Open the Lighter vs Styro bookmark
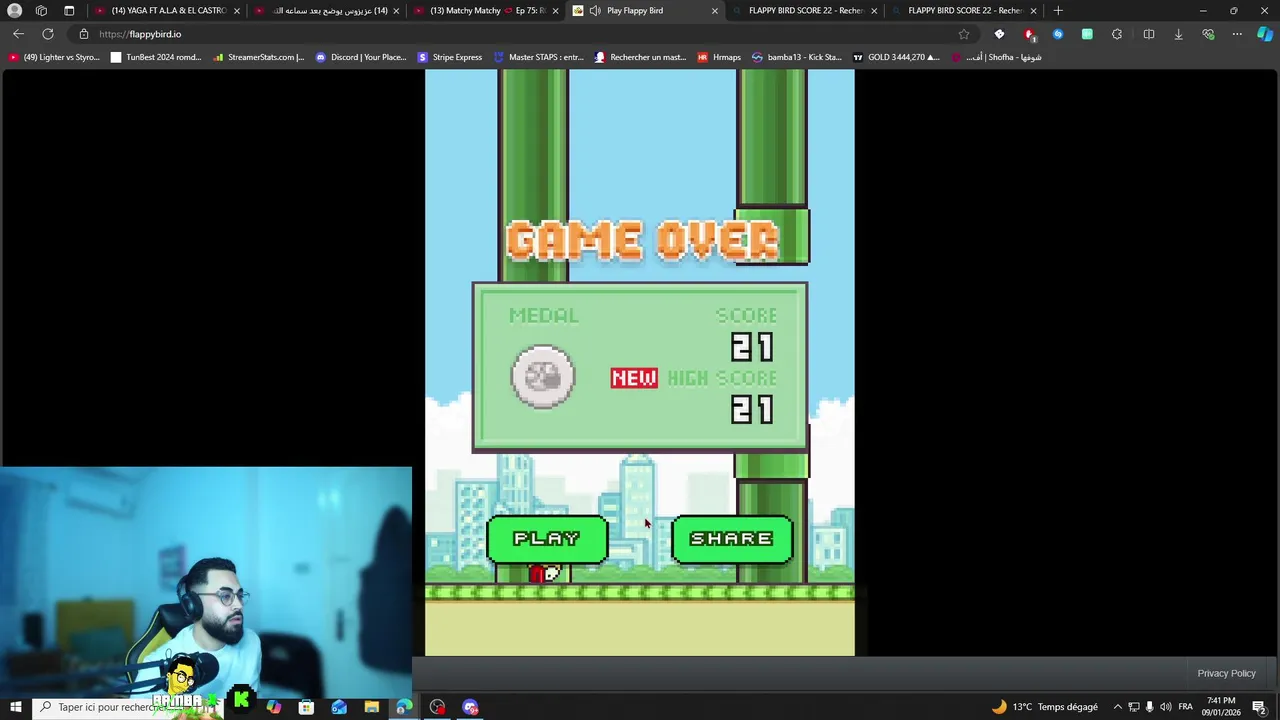Screen dimensions: 1280x720 pyautogui.click(x=53, y=57)
